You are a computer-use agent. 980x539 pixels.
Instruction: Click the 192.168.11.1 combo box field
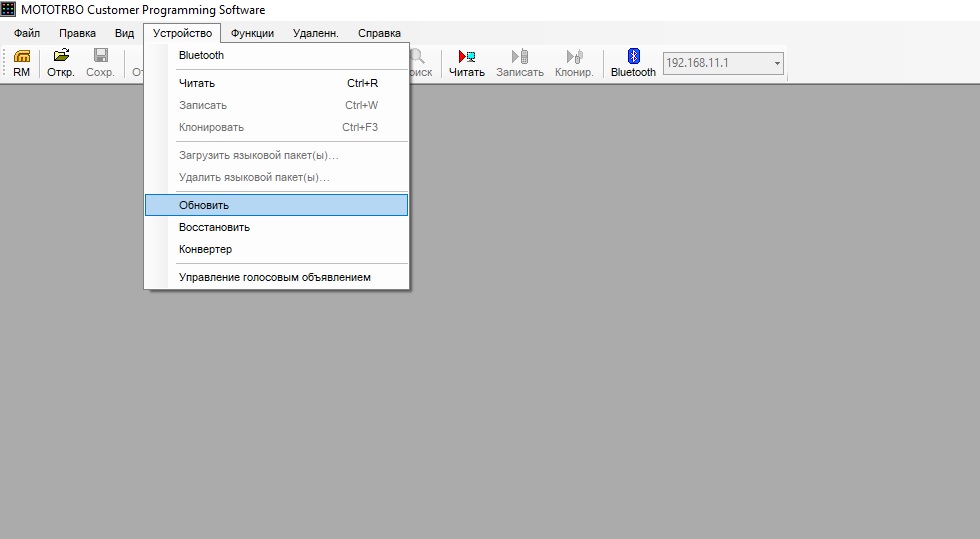pos(723,63)
